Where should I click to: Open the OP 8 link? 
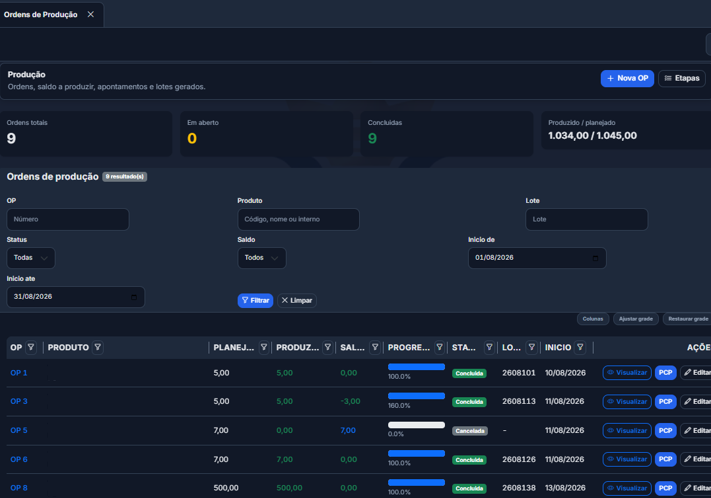pos(19,488)
